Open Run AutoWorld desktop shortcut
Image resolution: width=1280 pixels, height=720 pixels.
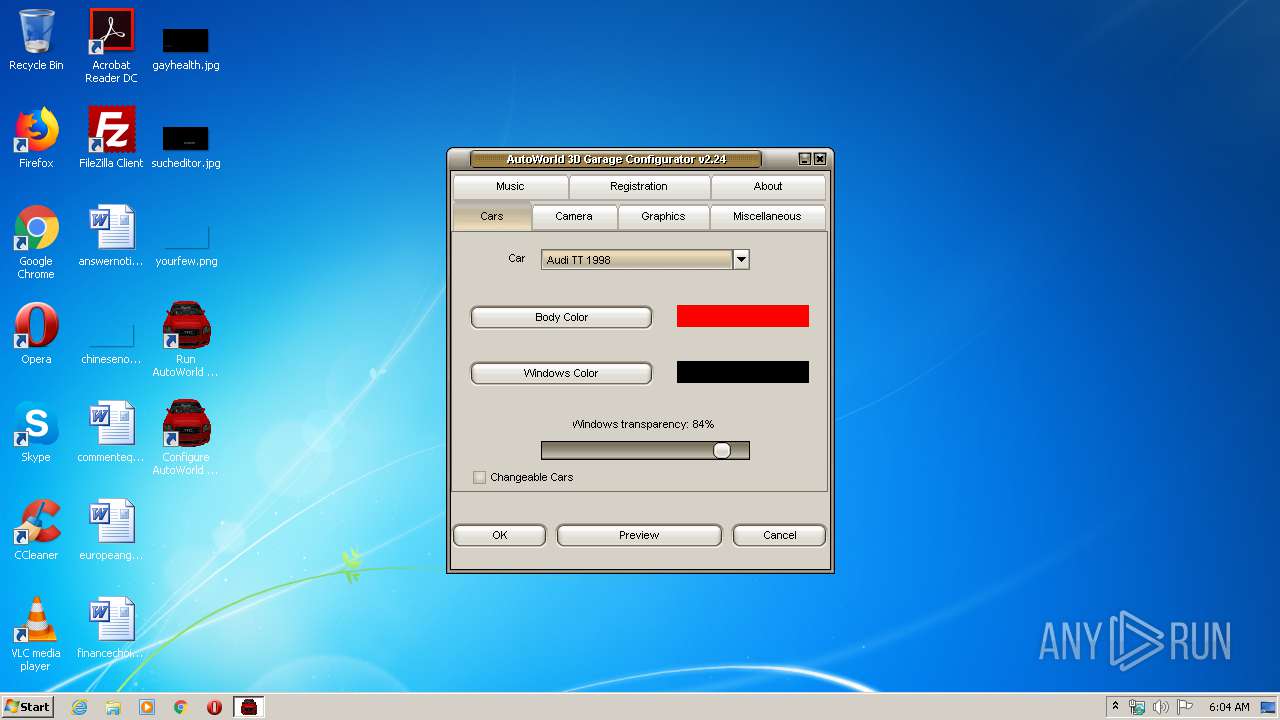[x=186, y=340]
